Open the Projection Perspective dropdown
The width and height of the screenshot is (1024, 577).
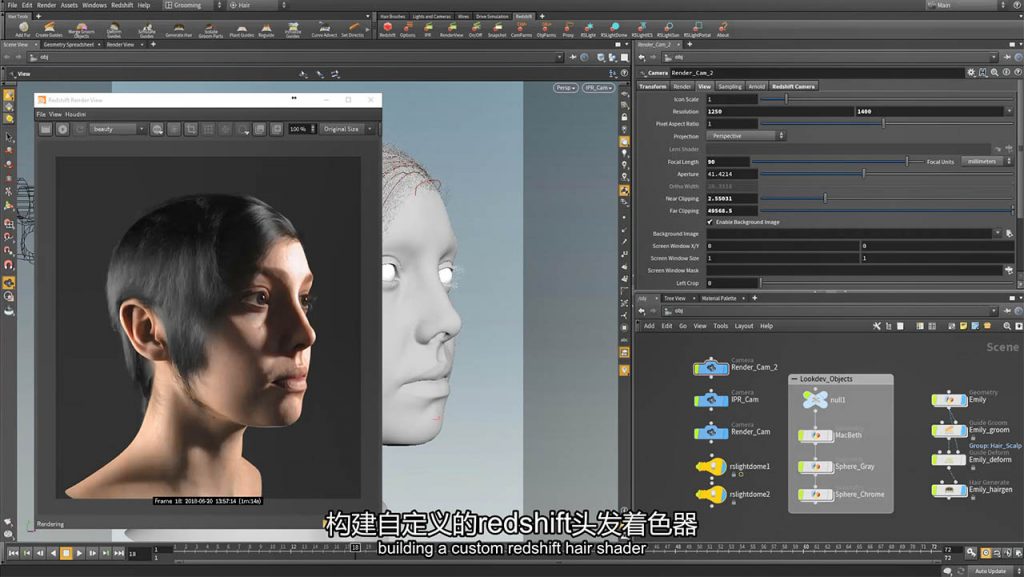click(745, 136)
